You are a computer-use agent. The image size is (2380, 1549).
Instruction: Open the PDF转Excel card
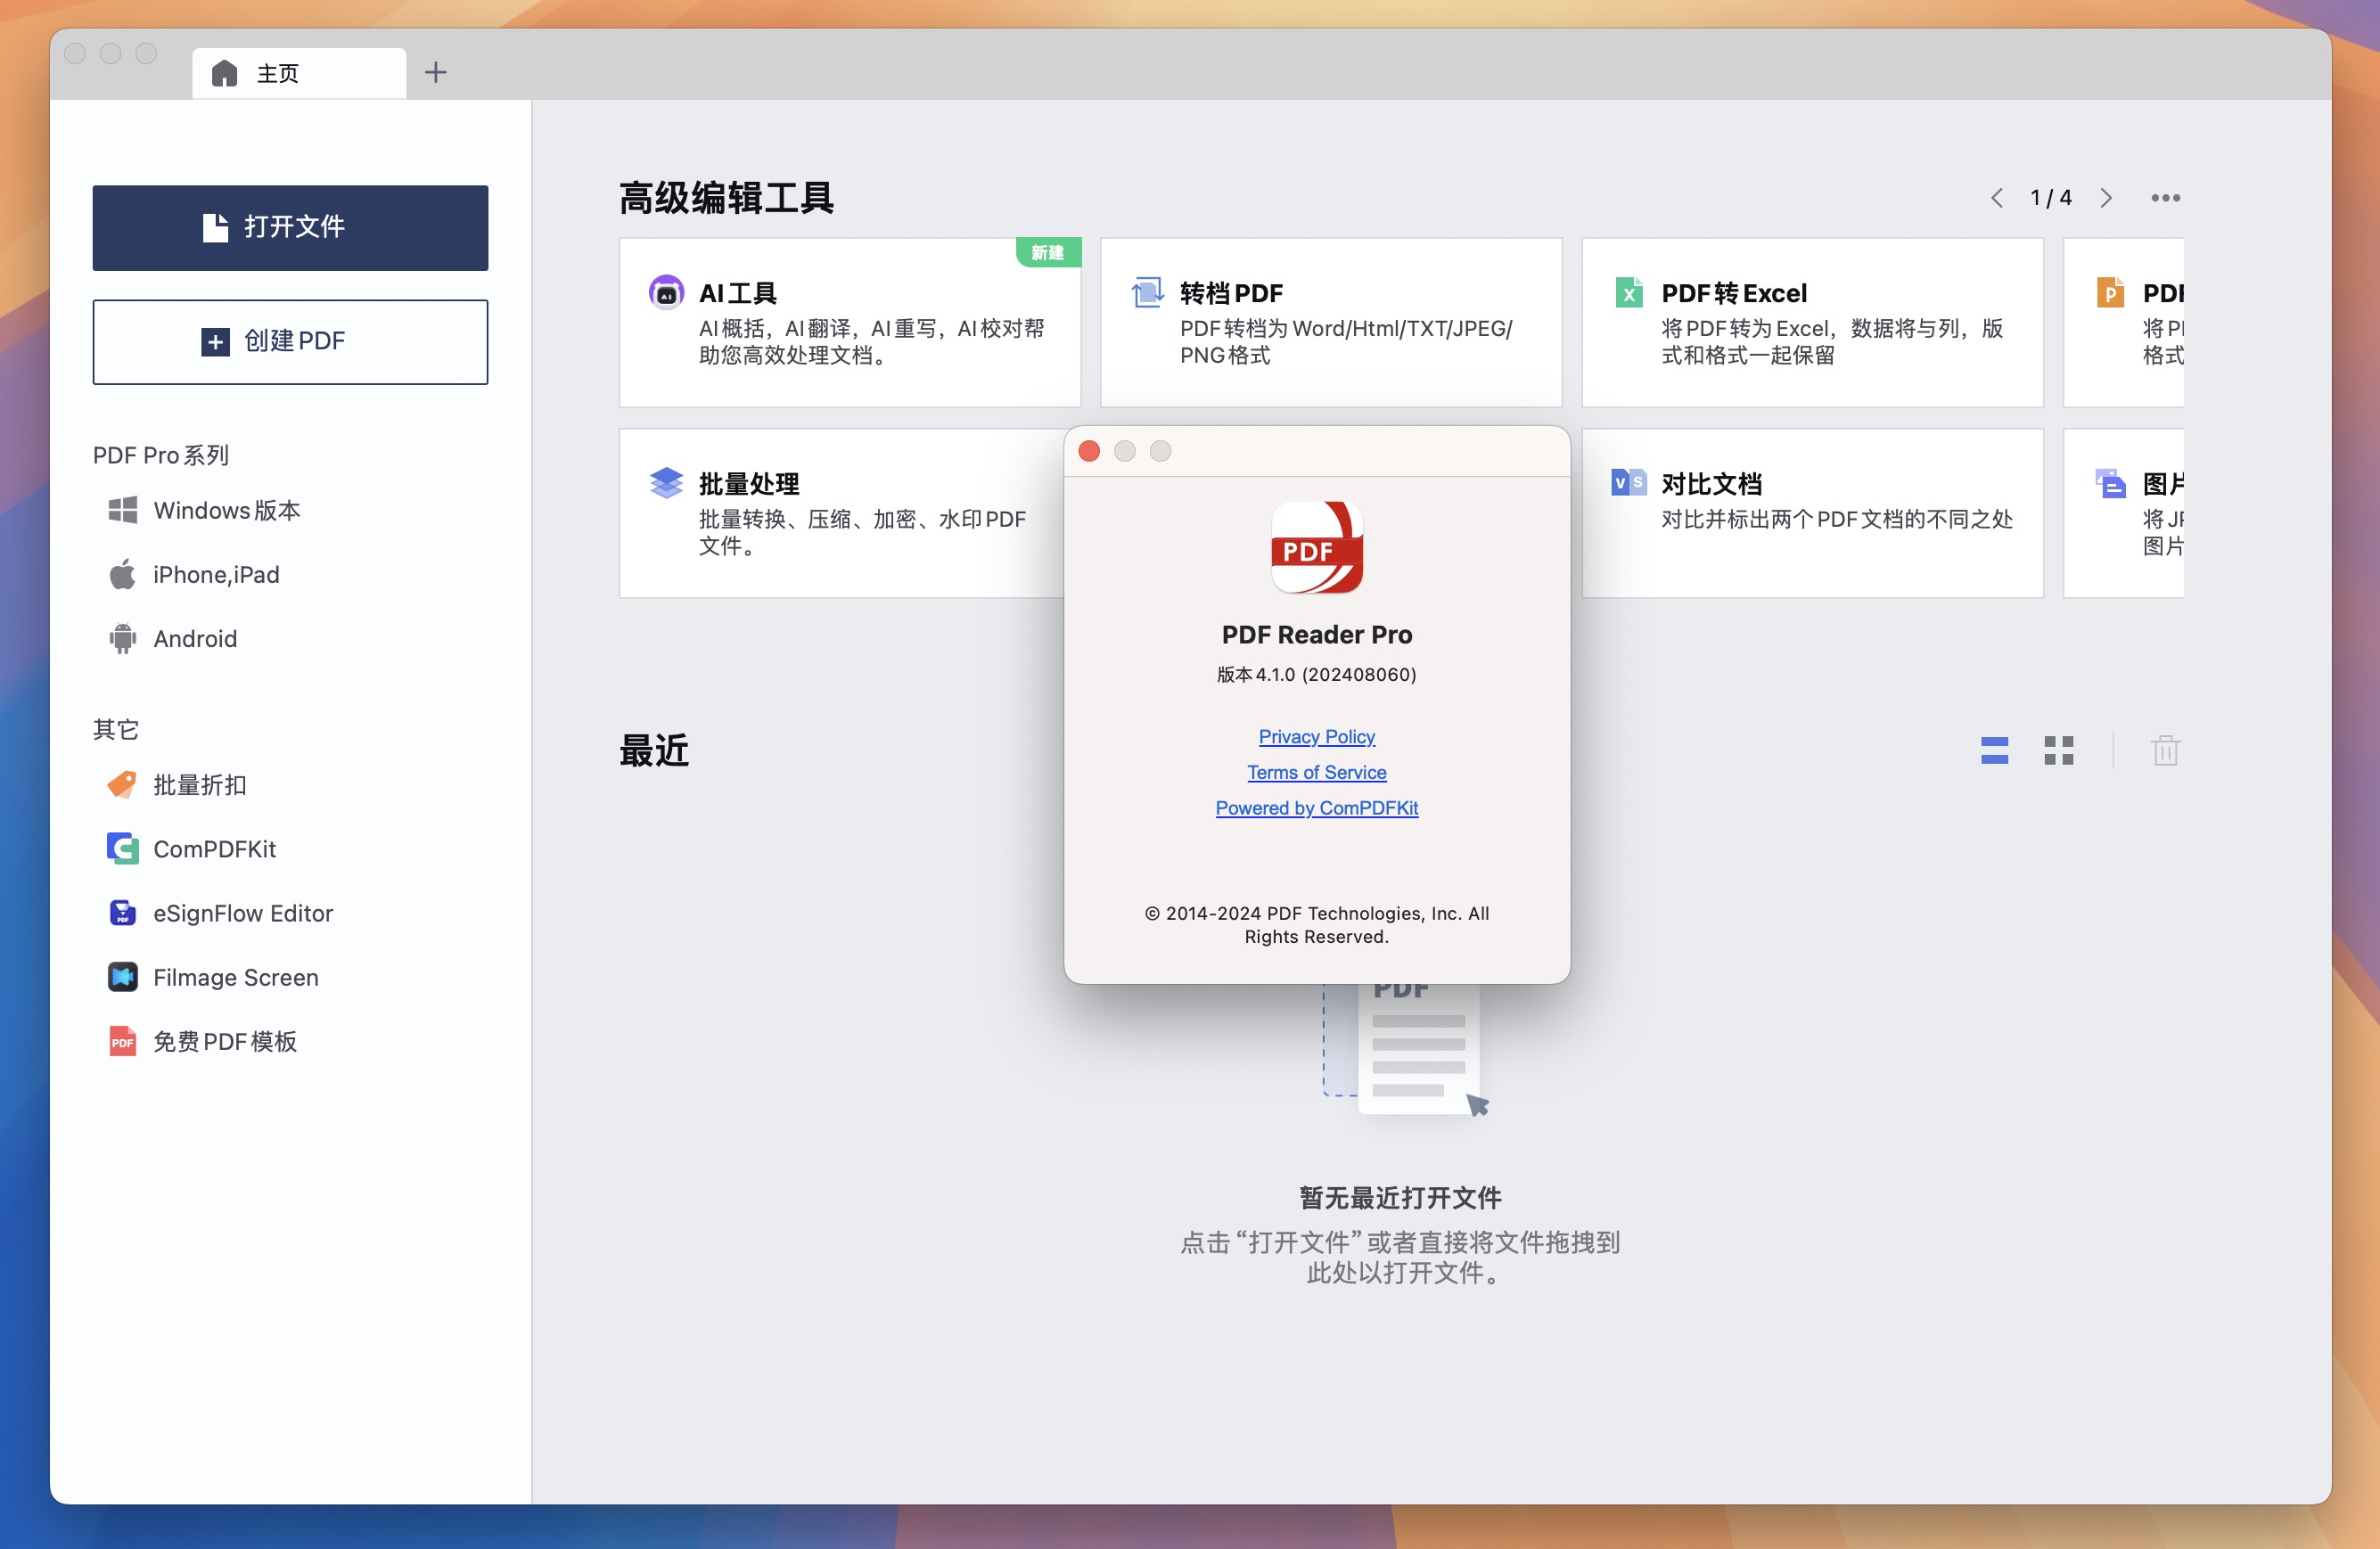[1811, 322]
